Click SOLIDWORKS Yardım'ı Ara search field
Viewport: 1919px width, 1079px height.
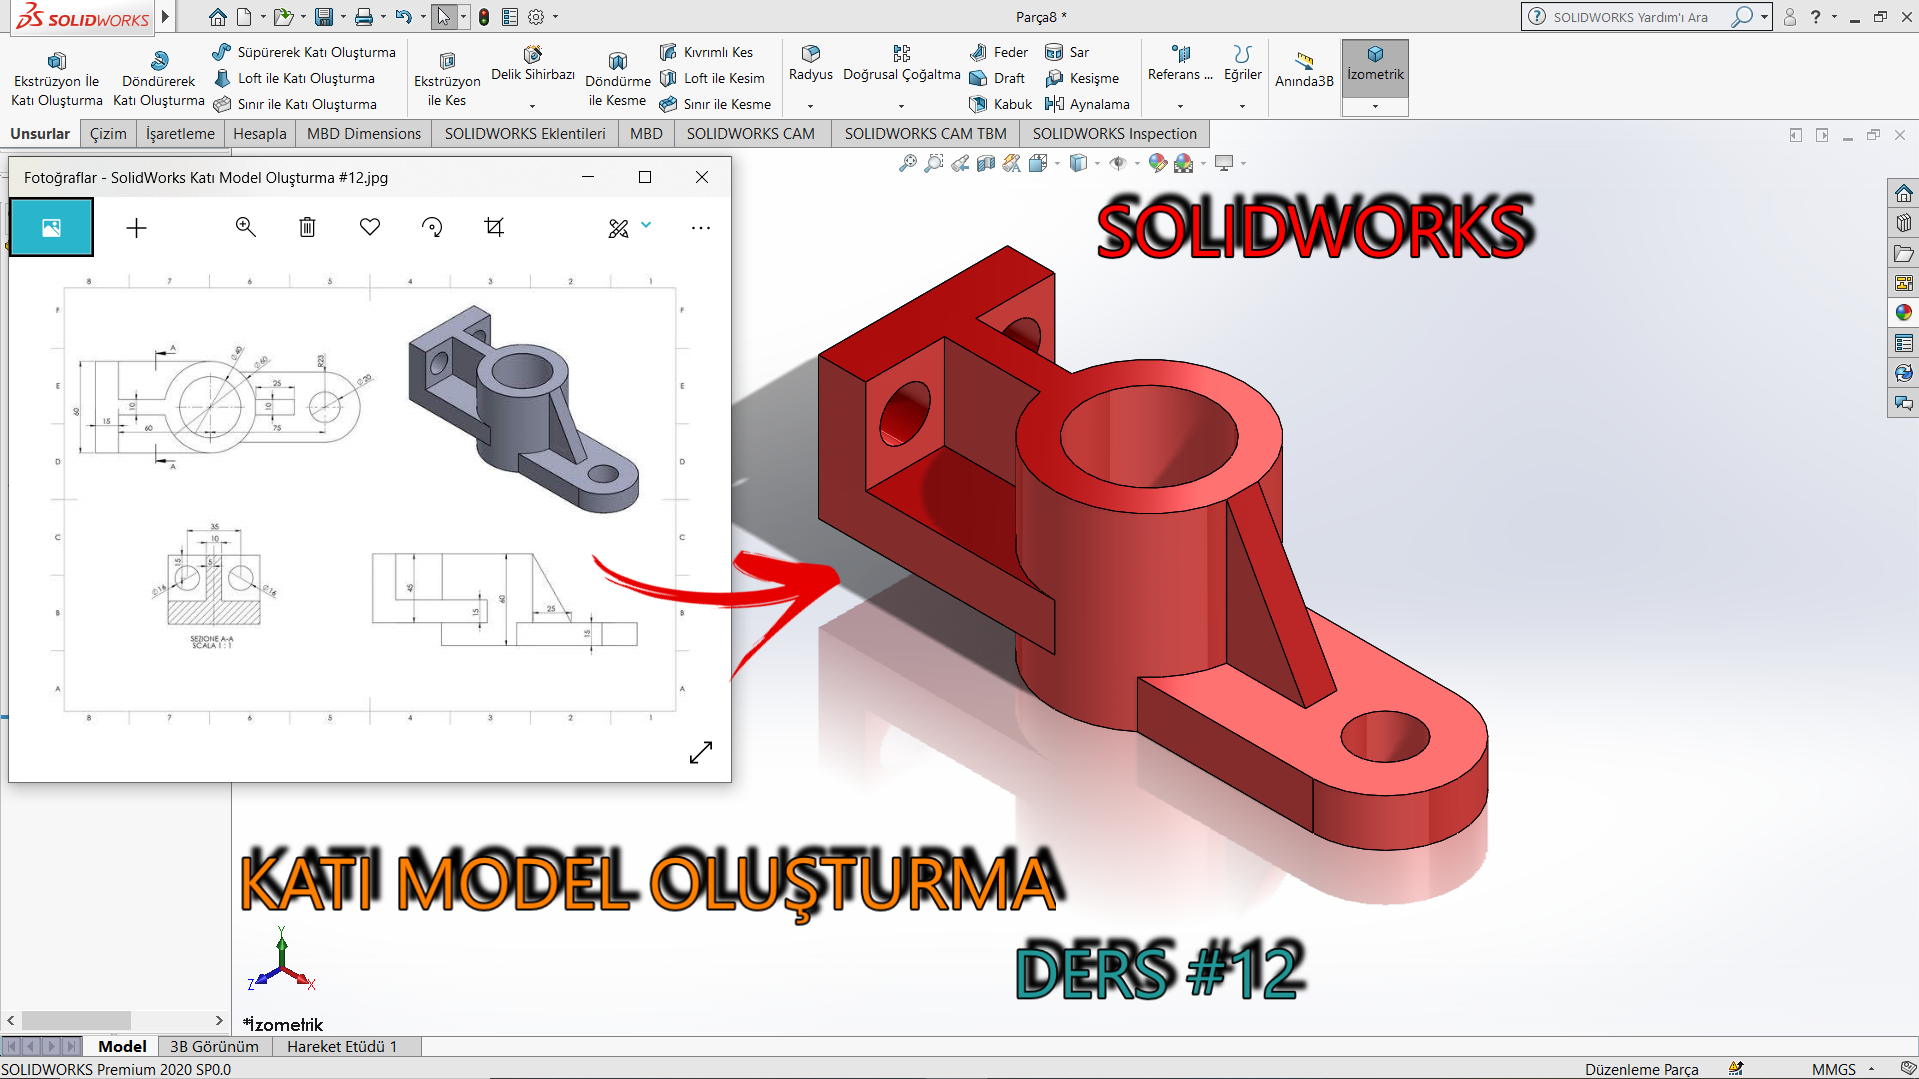click(1634, 17)
